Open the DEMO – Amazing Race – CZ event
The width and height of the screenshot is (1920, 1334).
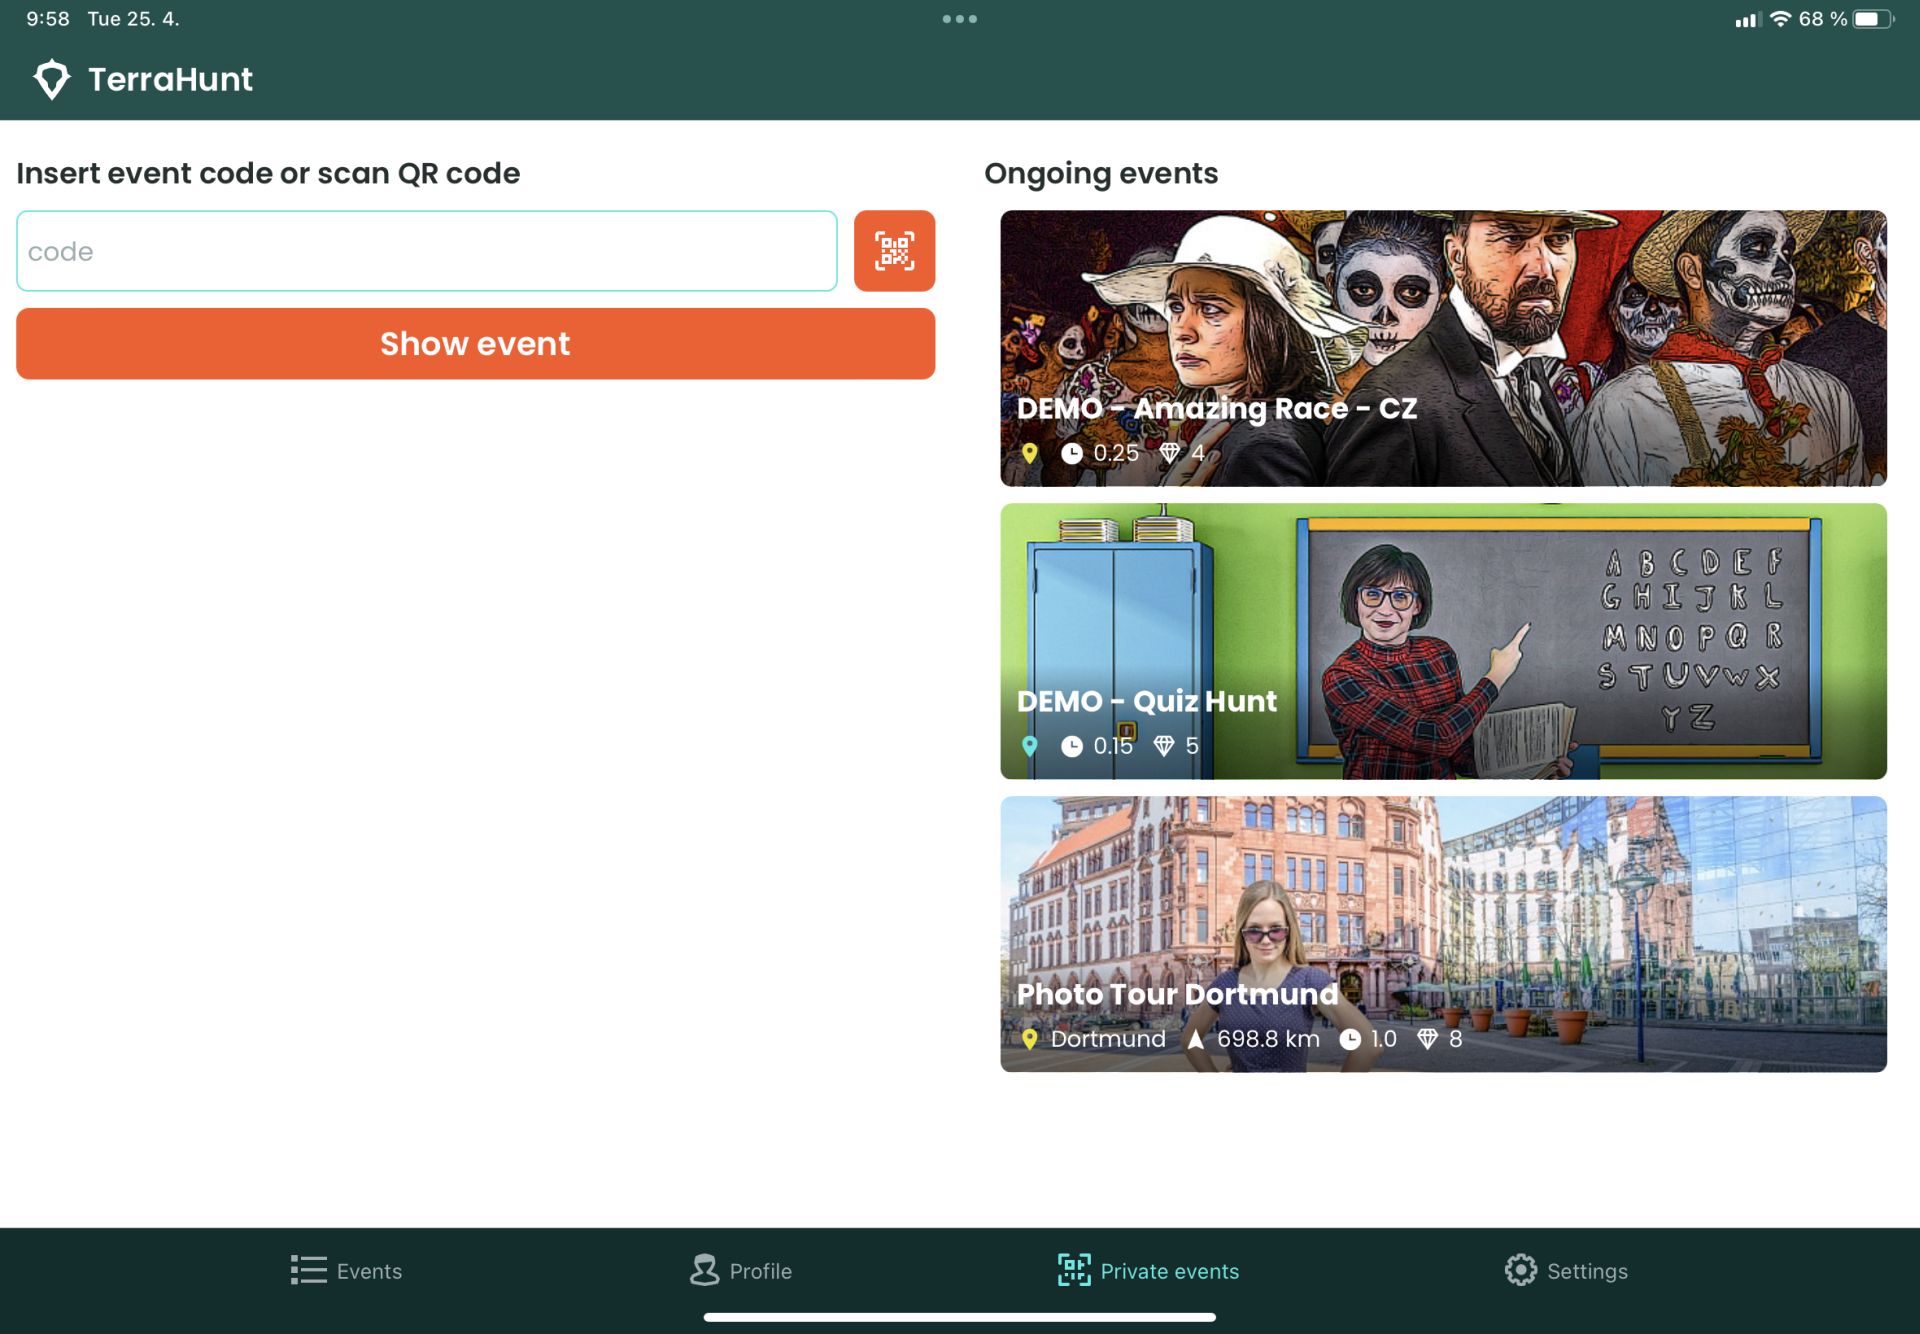(x=1443, y=348)
